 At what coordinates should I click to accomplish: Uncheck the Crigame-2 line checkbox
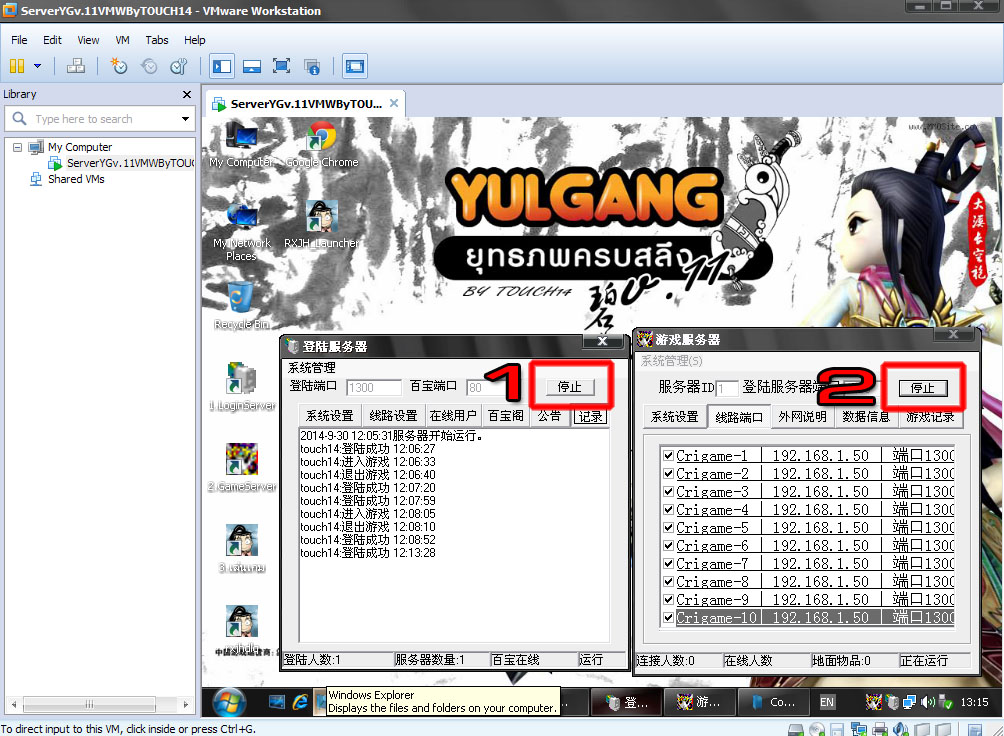pyautogui.click(x=668, y=473)
